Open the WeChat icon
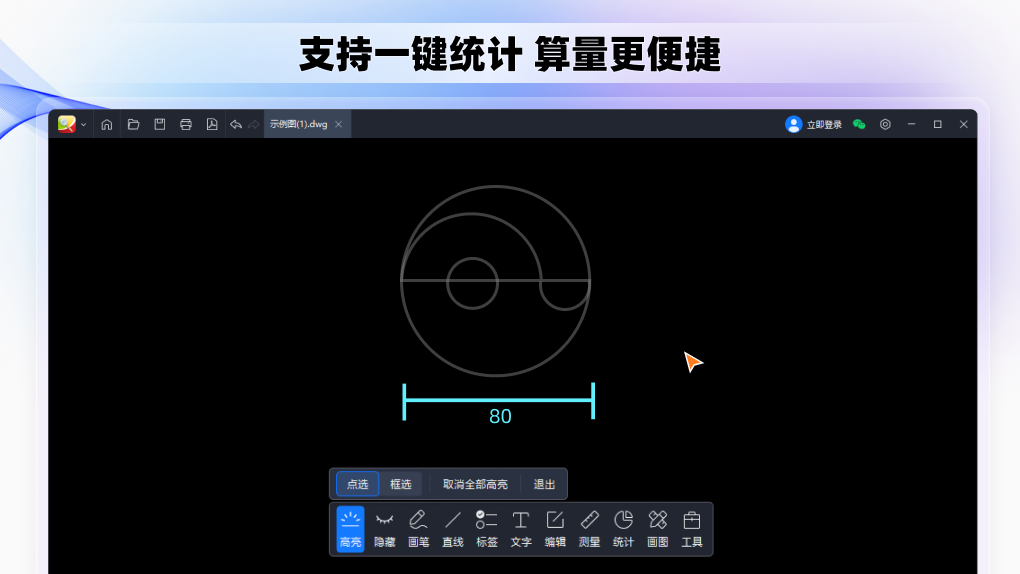1020x574 pixels. (x=859, y=124)
